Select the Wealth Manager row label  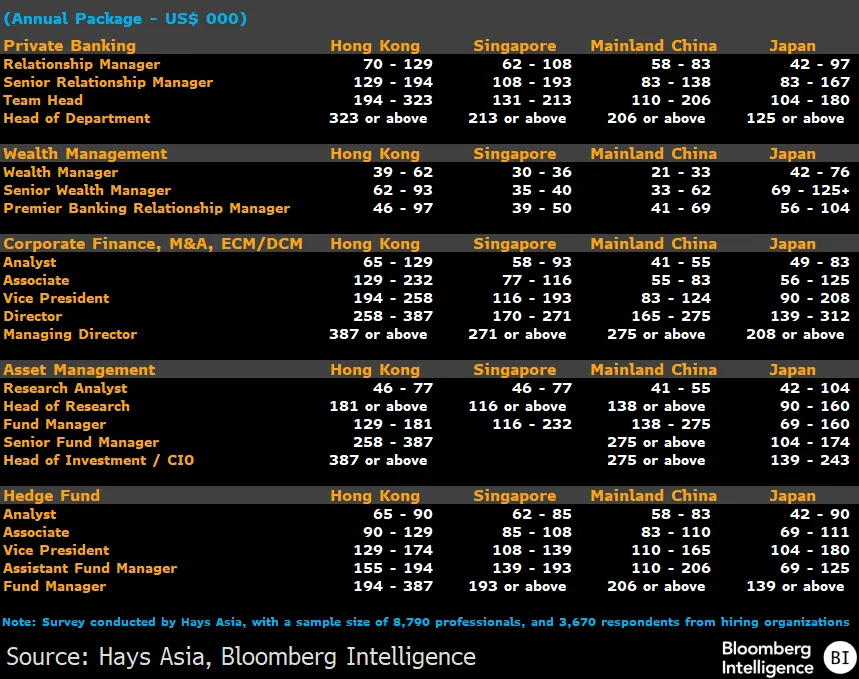[x=60, y=172]
